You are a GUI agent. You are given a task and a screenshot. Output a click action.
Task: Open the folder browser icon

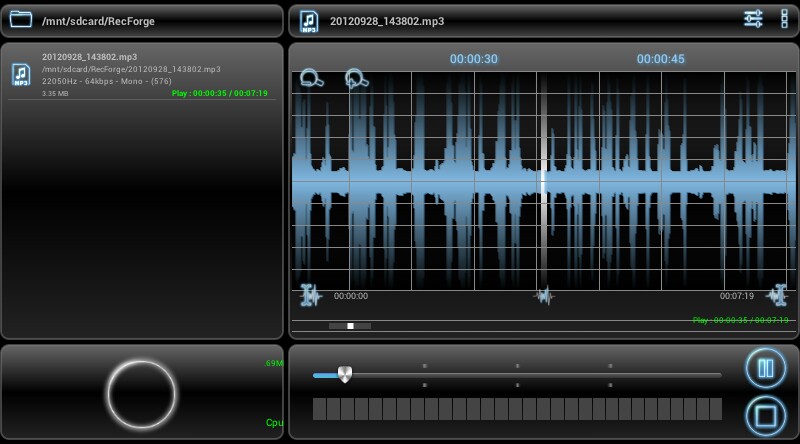tap(20, 20)
